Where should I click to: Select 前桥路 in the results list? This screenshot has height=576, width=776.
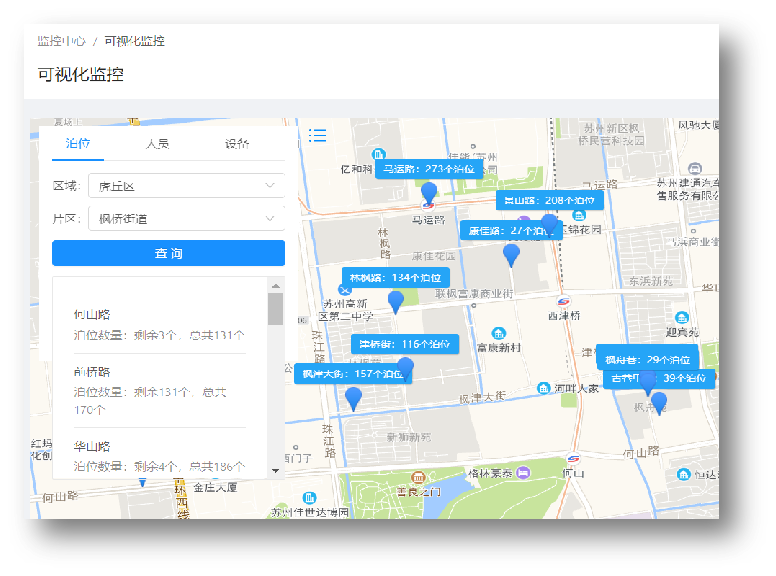tap(92, 372)
